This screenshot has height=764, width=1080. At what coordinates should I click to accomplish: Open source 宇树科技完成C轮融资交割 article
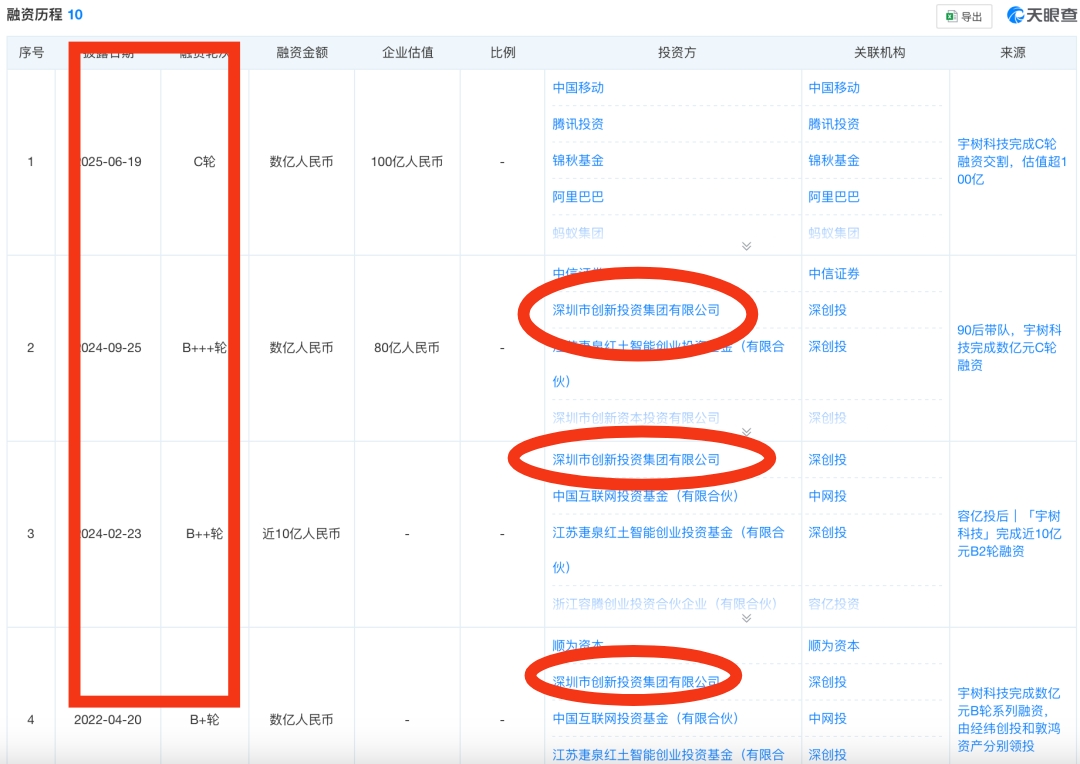click(x=1012, y=162)
